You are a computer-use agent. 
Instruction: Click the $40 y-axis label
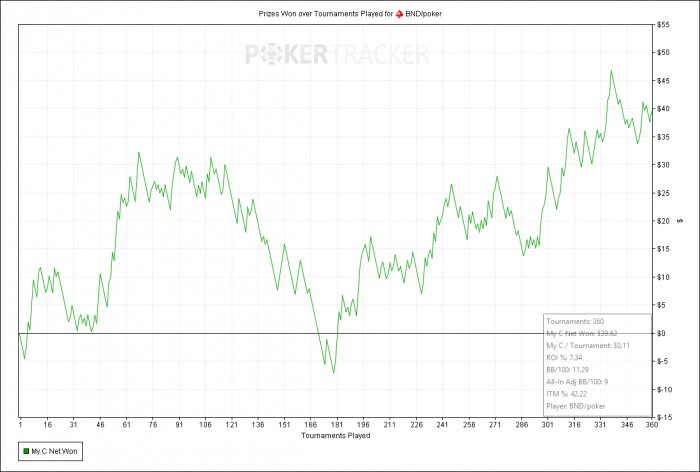coord(663,109)
